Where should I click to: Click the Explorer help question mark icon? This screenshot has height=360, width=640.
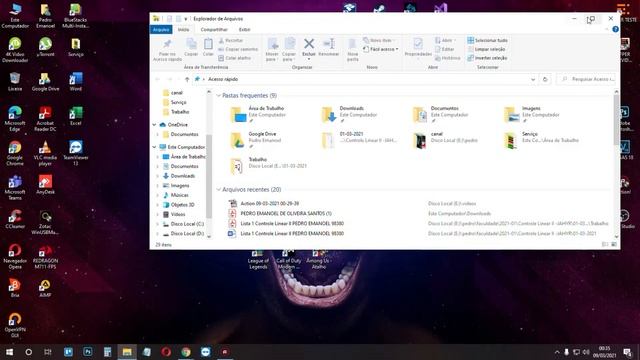[615, 29]
